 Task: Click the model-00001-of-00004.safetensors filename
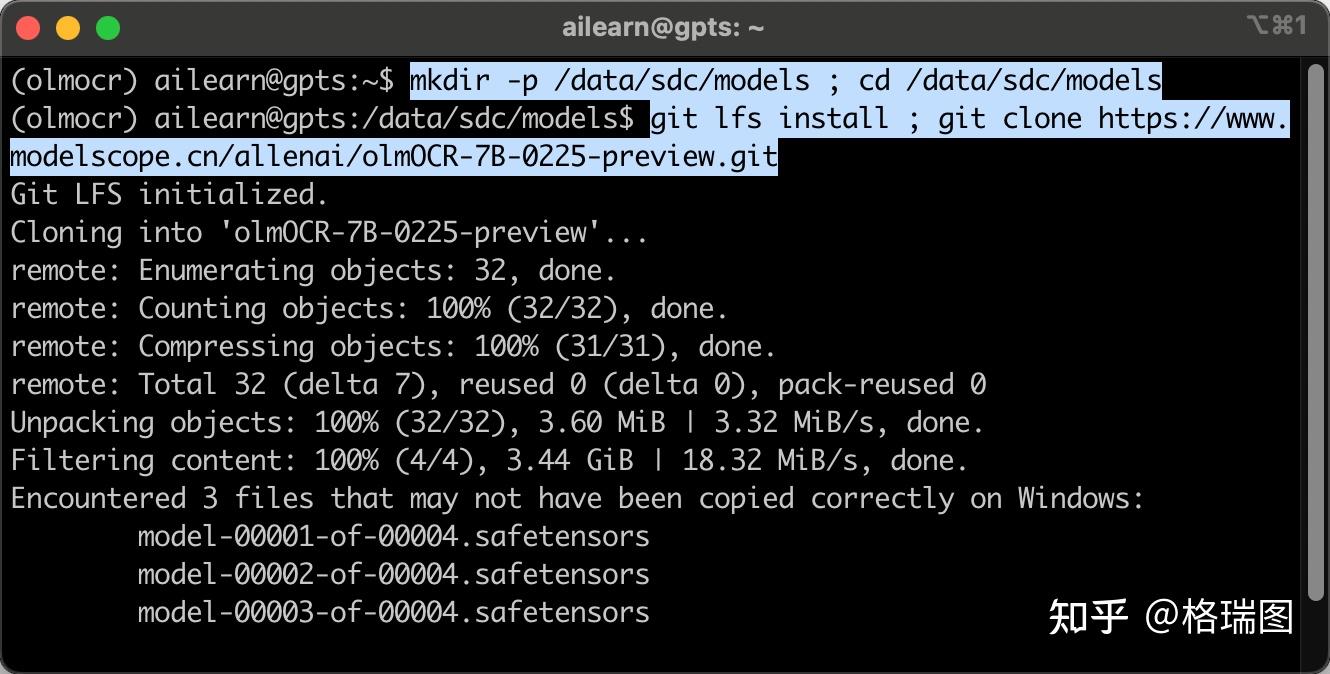coord(393,537)
